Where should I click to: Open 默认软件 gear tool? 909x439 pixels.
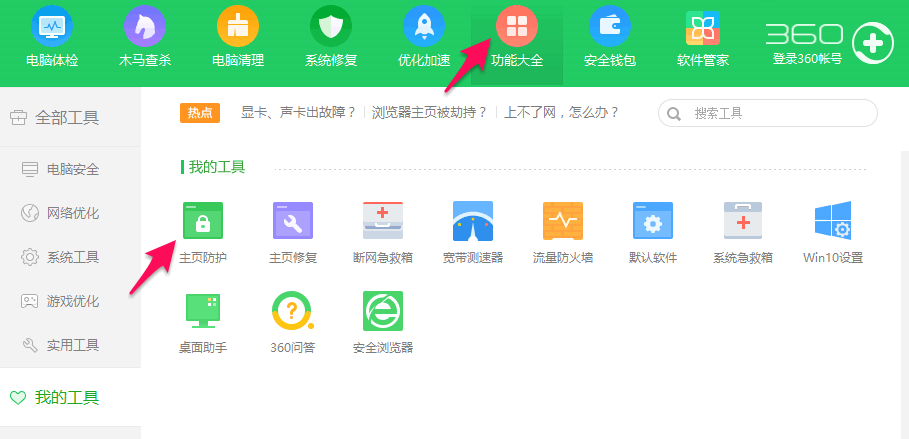pos(653,220)
